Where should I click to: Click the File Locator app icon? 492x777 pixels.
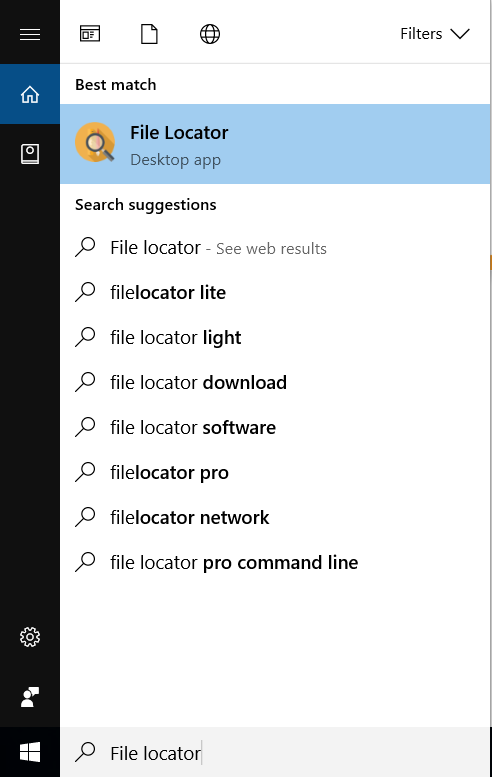(95, 143)
